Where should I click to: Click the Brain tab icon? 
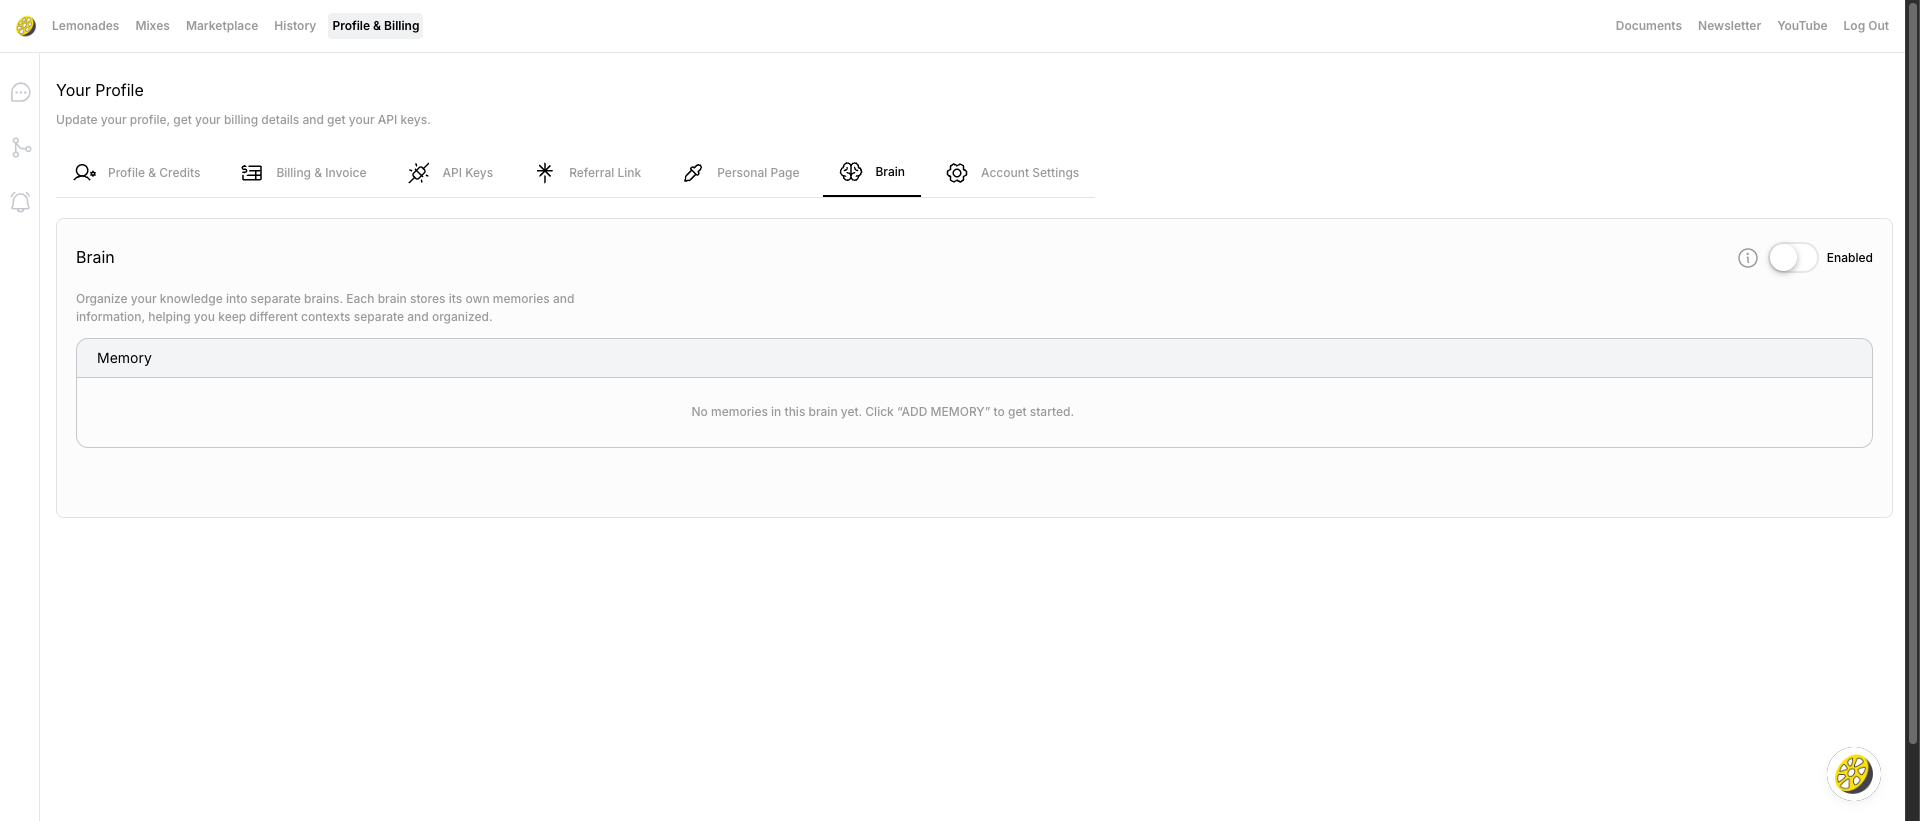point(851,172)
